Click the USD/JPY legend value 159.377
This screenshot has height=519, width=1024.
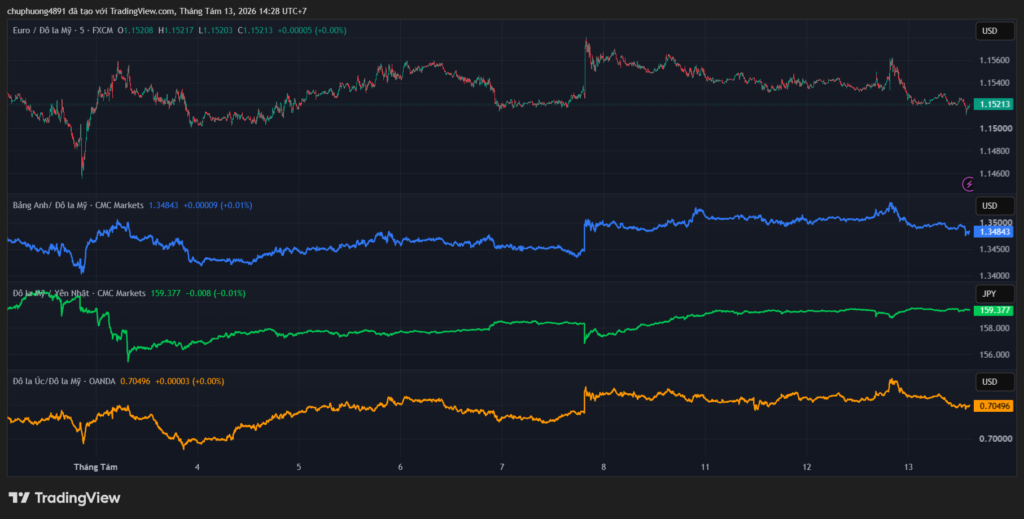[166, 293]
